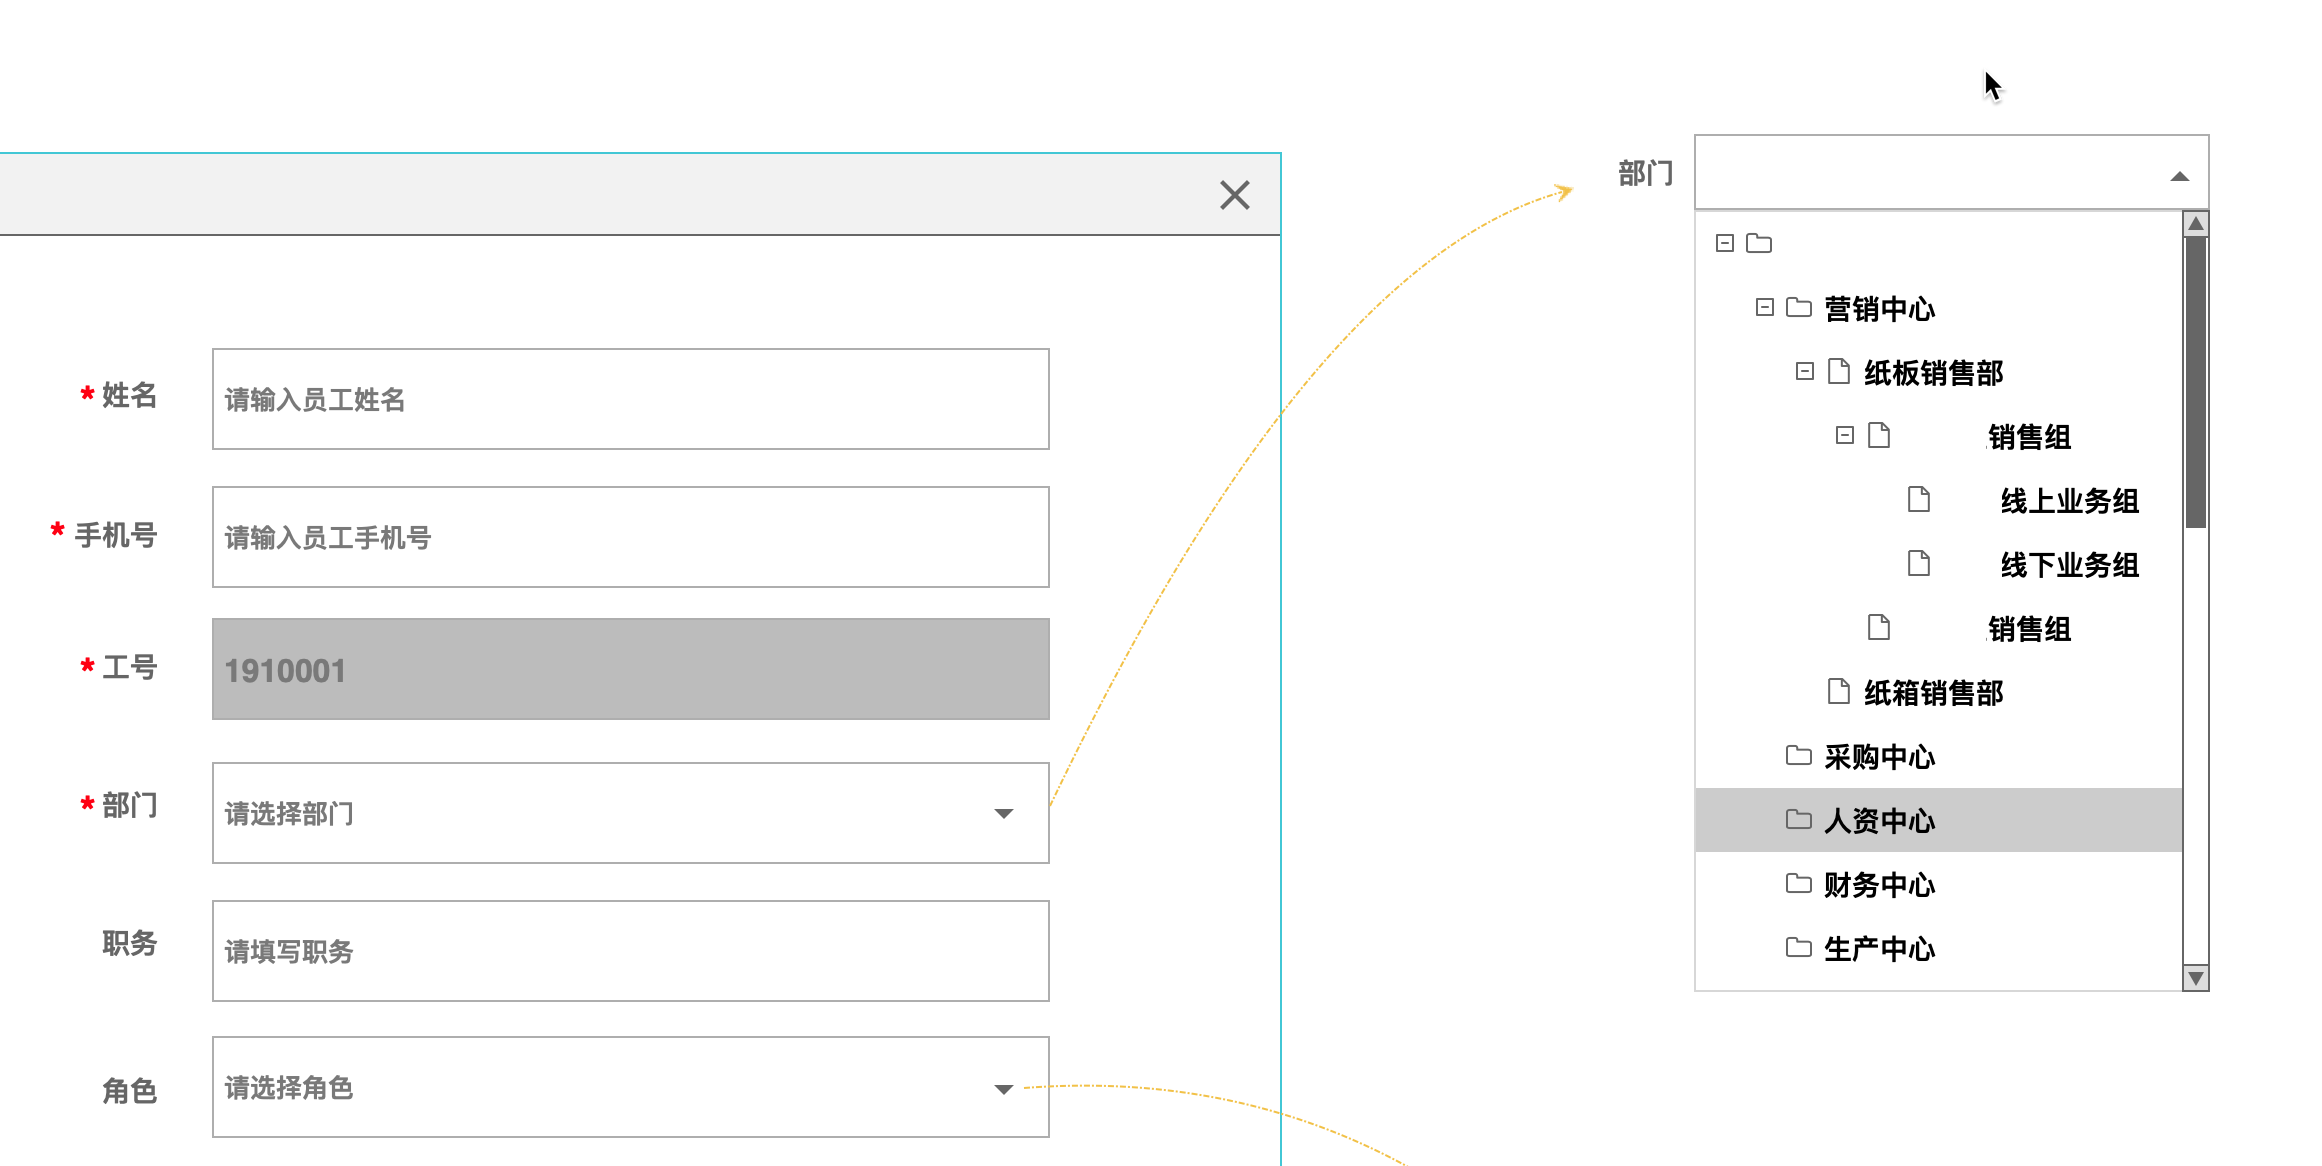
Task: Select 人资中心 in department tree
Action: 1878,820
